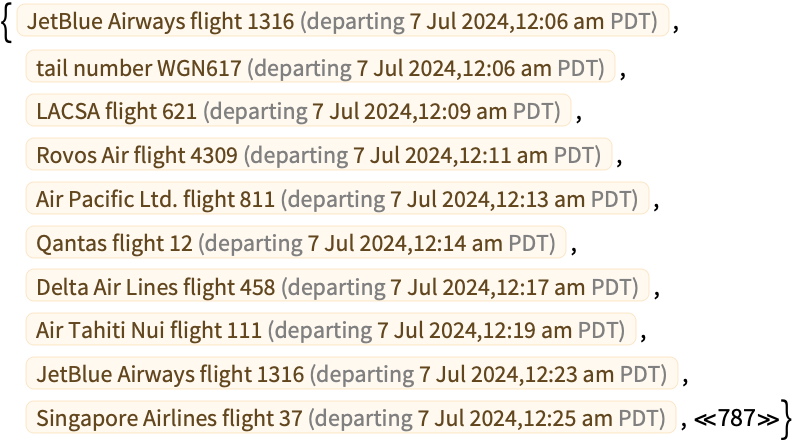The width and height of the screenshot is (795, 441).
Task: Click the 12:11 am PDT departure qualifier
Action: pyautogui.click(x=422, y=156)
